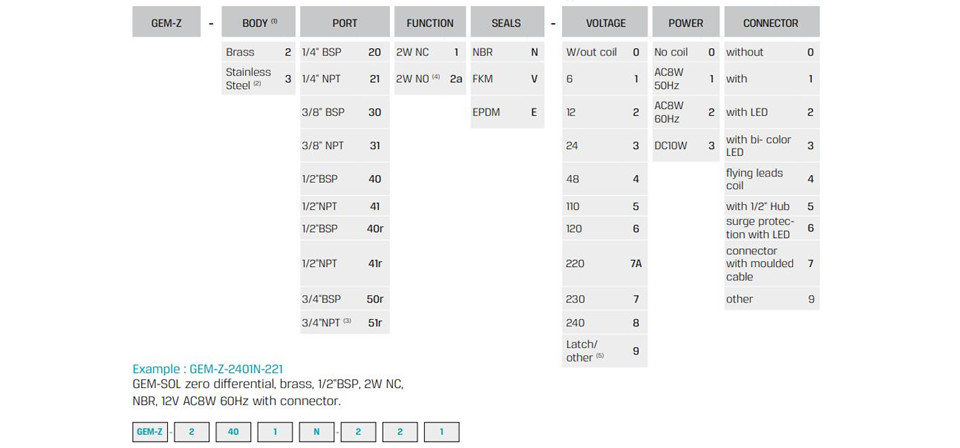960x448 pixels.
Task: Select the 240 volt row
Action: point(604,323)
